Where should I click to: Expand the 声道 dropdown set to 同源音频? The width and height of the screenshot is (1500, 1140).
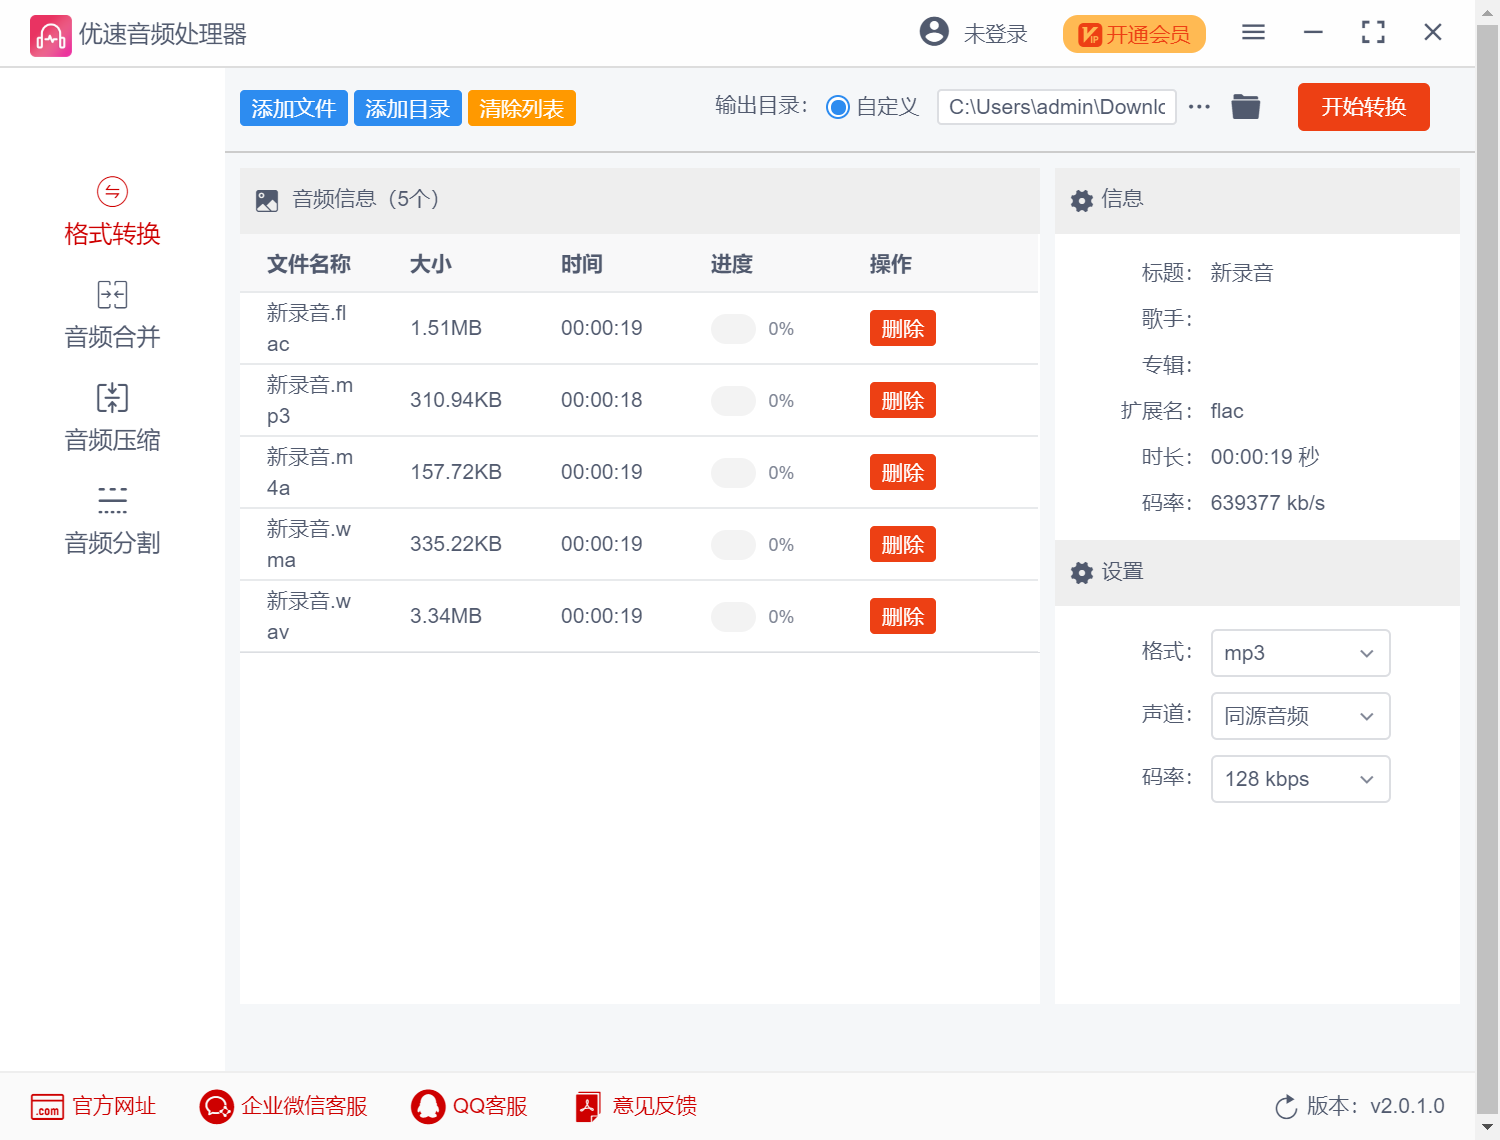click(1300, 716)
